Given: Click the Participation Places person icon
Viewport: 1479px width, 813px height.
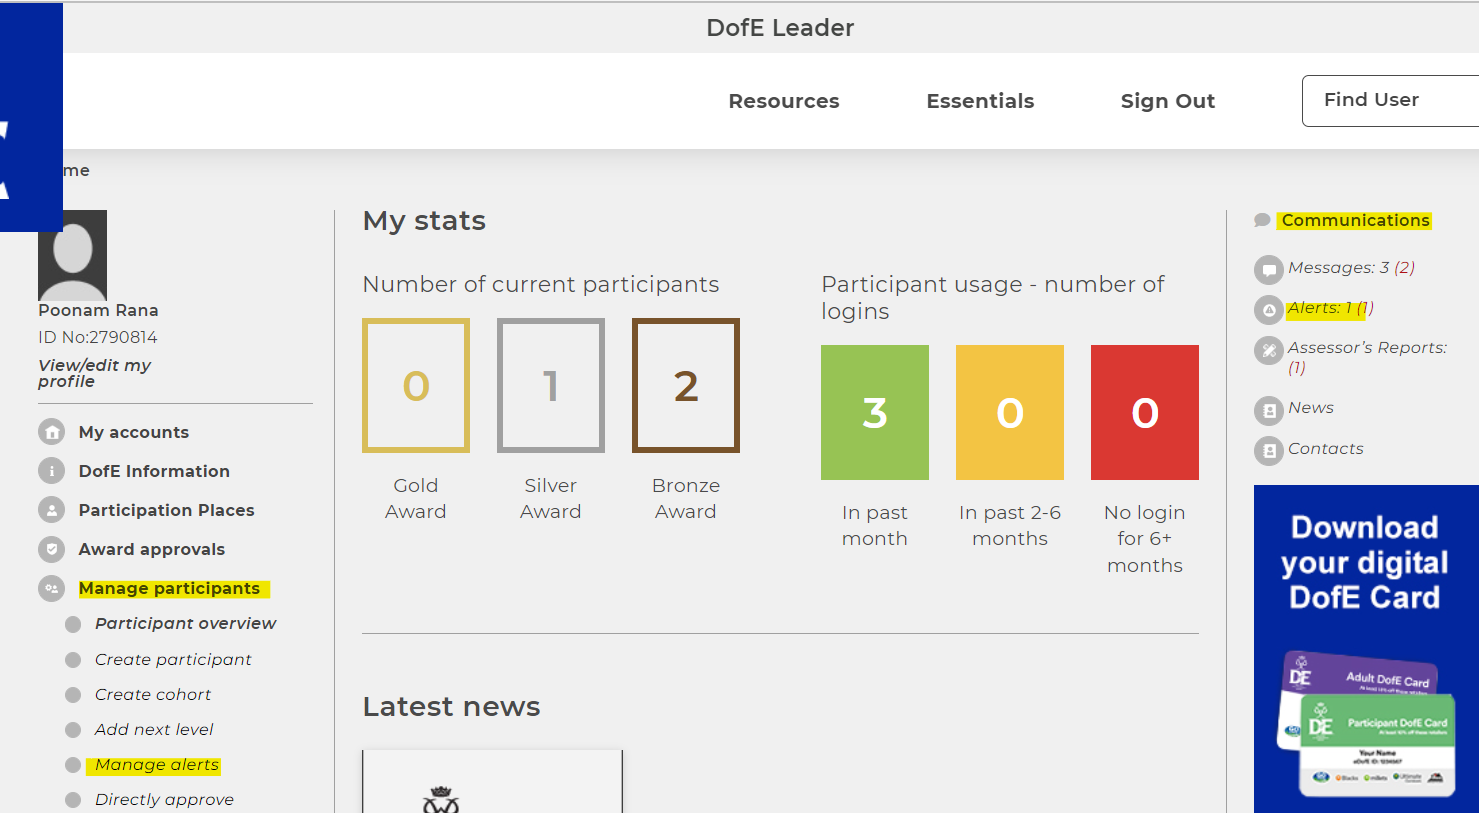Looking at the screenshot, I should point(51,510).
